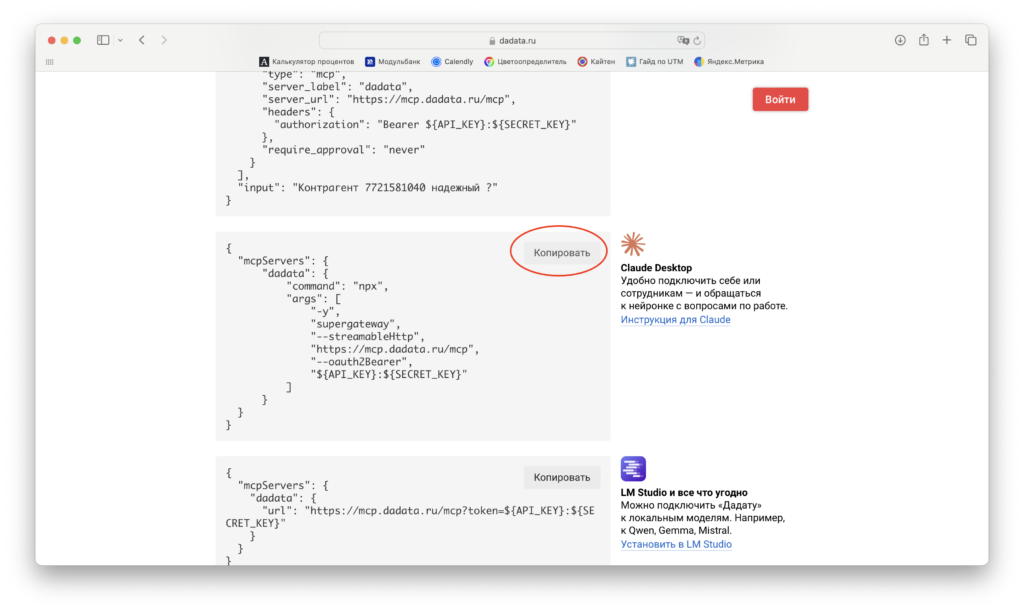This screenshot has height=612, width=1024.
Task: Open Яндекс.Метрика bookmark
Action: pyautogui.click(x=729, y=61)
